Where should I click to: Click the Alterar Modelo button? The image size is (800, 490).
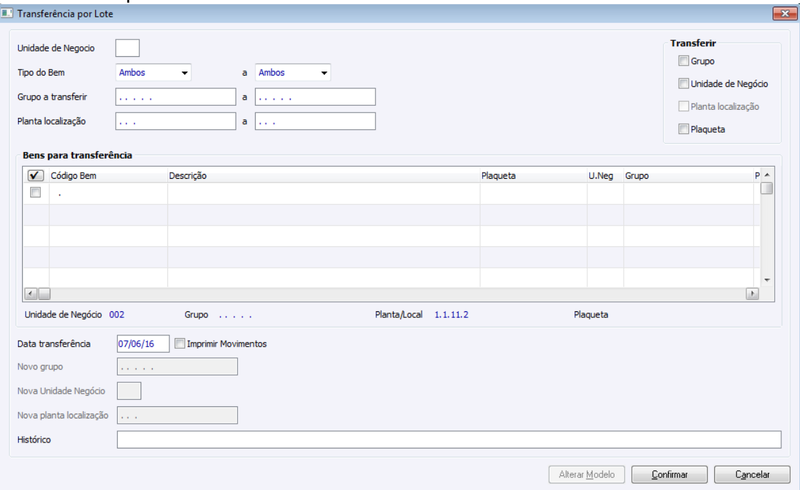coord(587,474)
